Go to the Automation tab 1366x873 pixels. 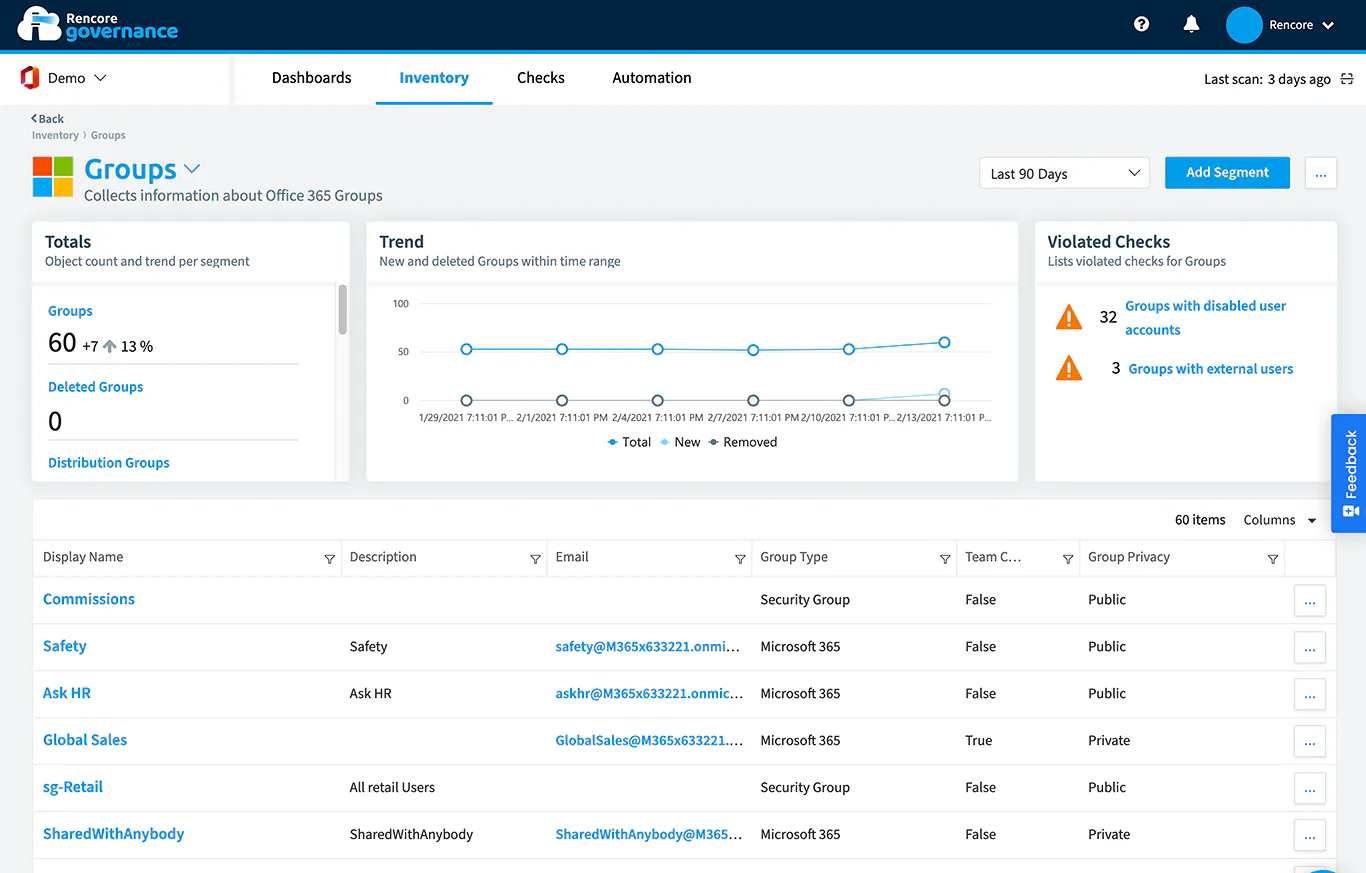click(652, 78)
